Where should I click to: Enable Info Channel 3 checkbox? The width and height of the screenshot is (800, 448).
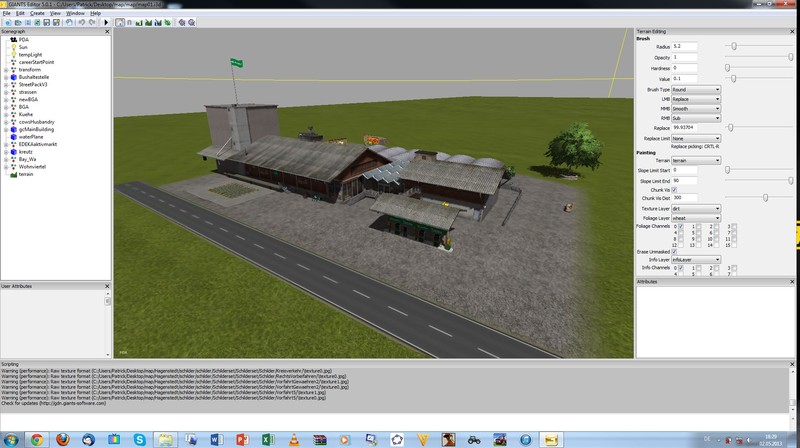[734, 268]
